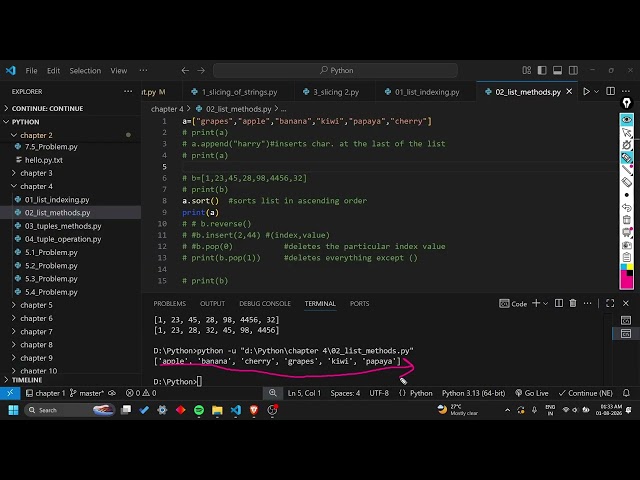640x480 pixels.
Task: Open the whiteboard easel tool in annotation toolbar
Action: tap(627, 233)
